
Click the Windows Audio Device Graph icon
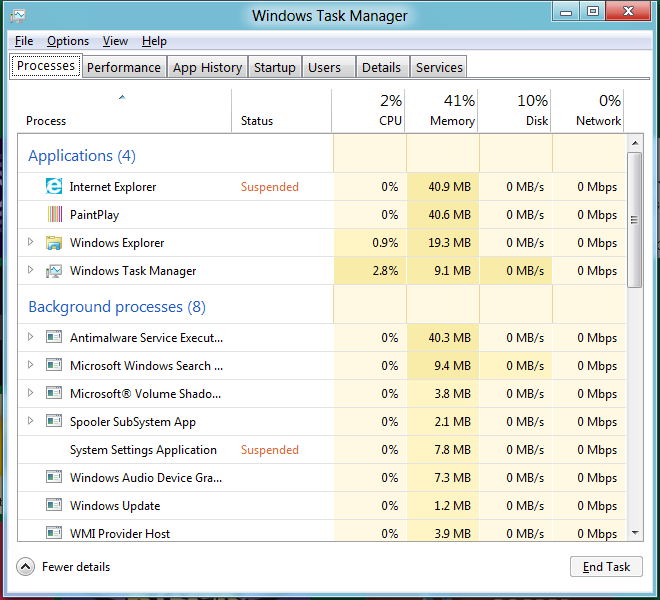point(54,477)
